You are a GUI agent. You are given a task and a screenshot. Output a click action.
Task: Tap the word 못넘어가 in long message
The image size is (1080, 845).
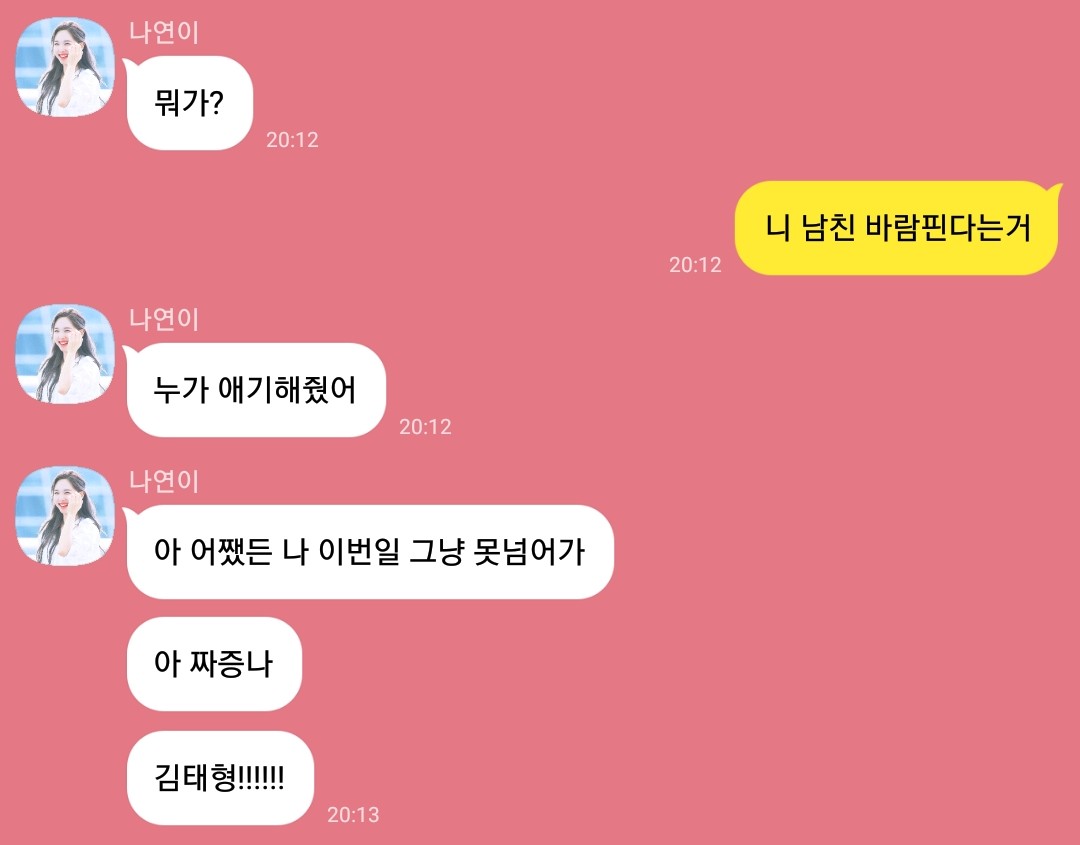(x=530, y=552)
